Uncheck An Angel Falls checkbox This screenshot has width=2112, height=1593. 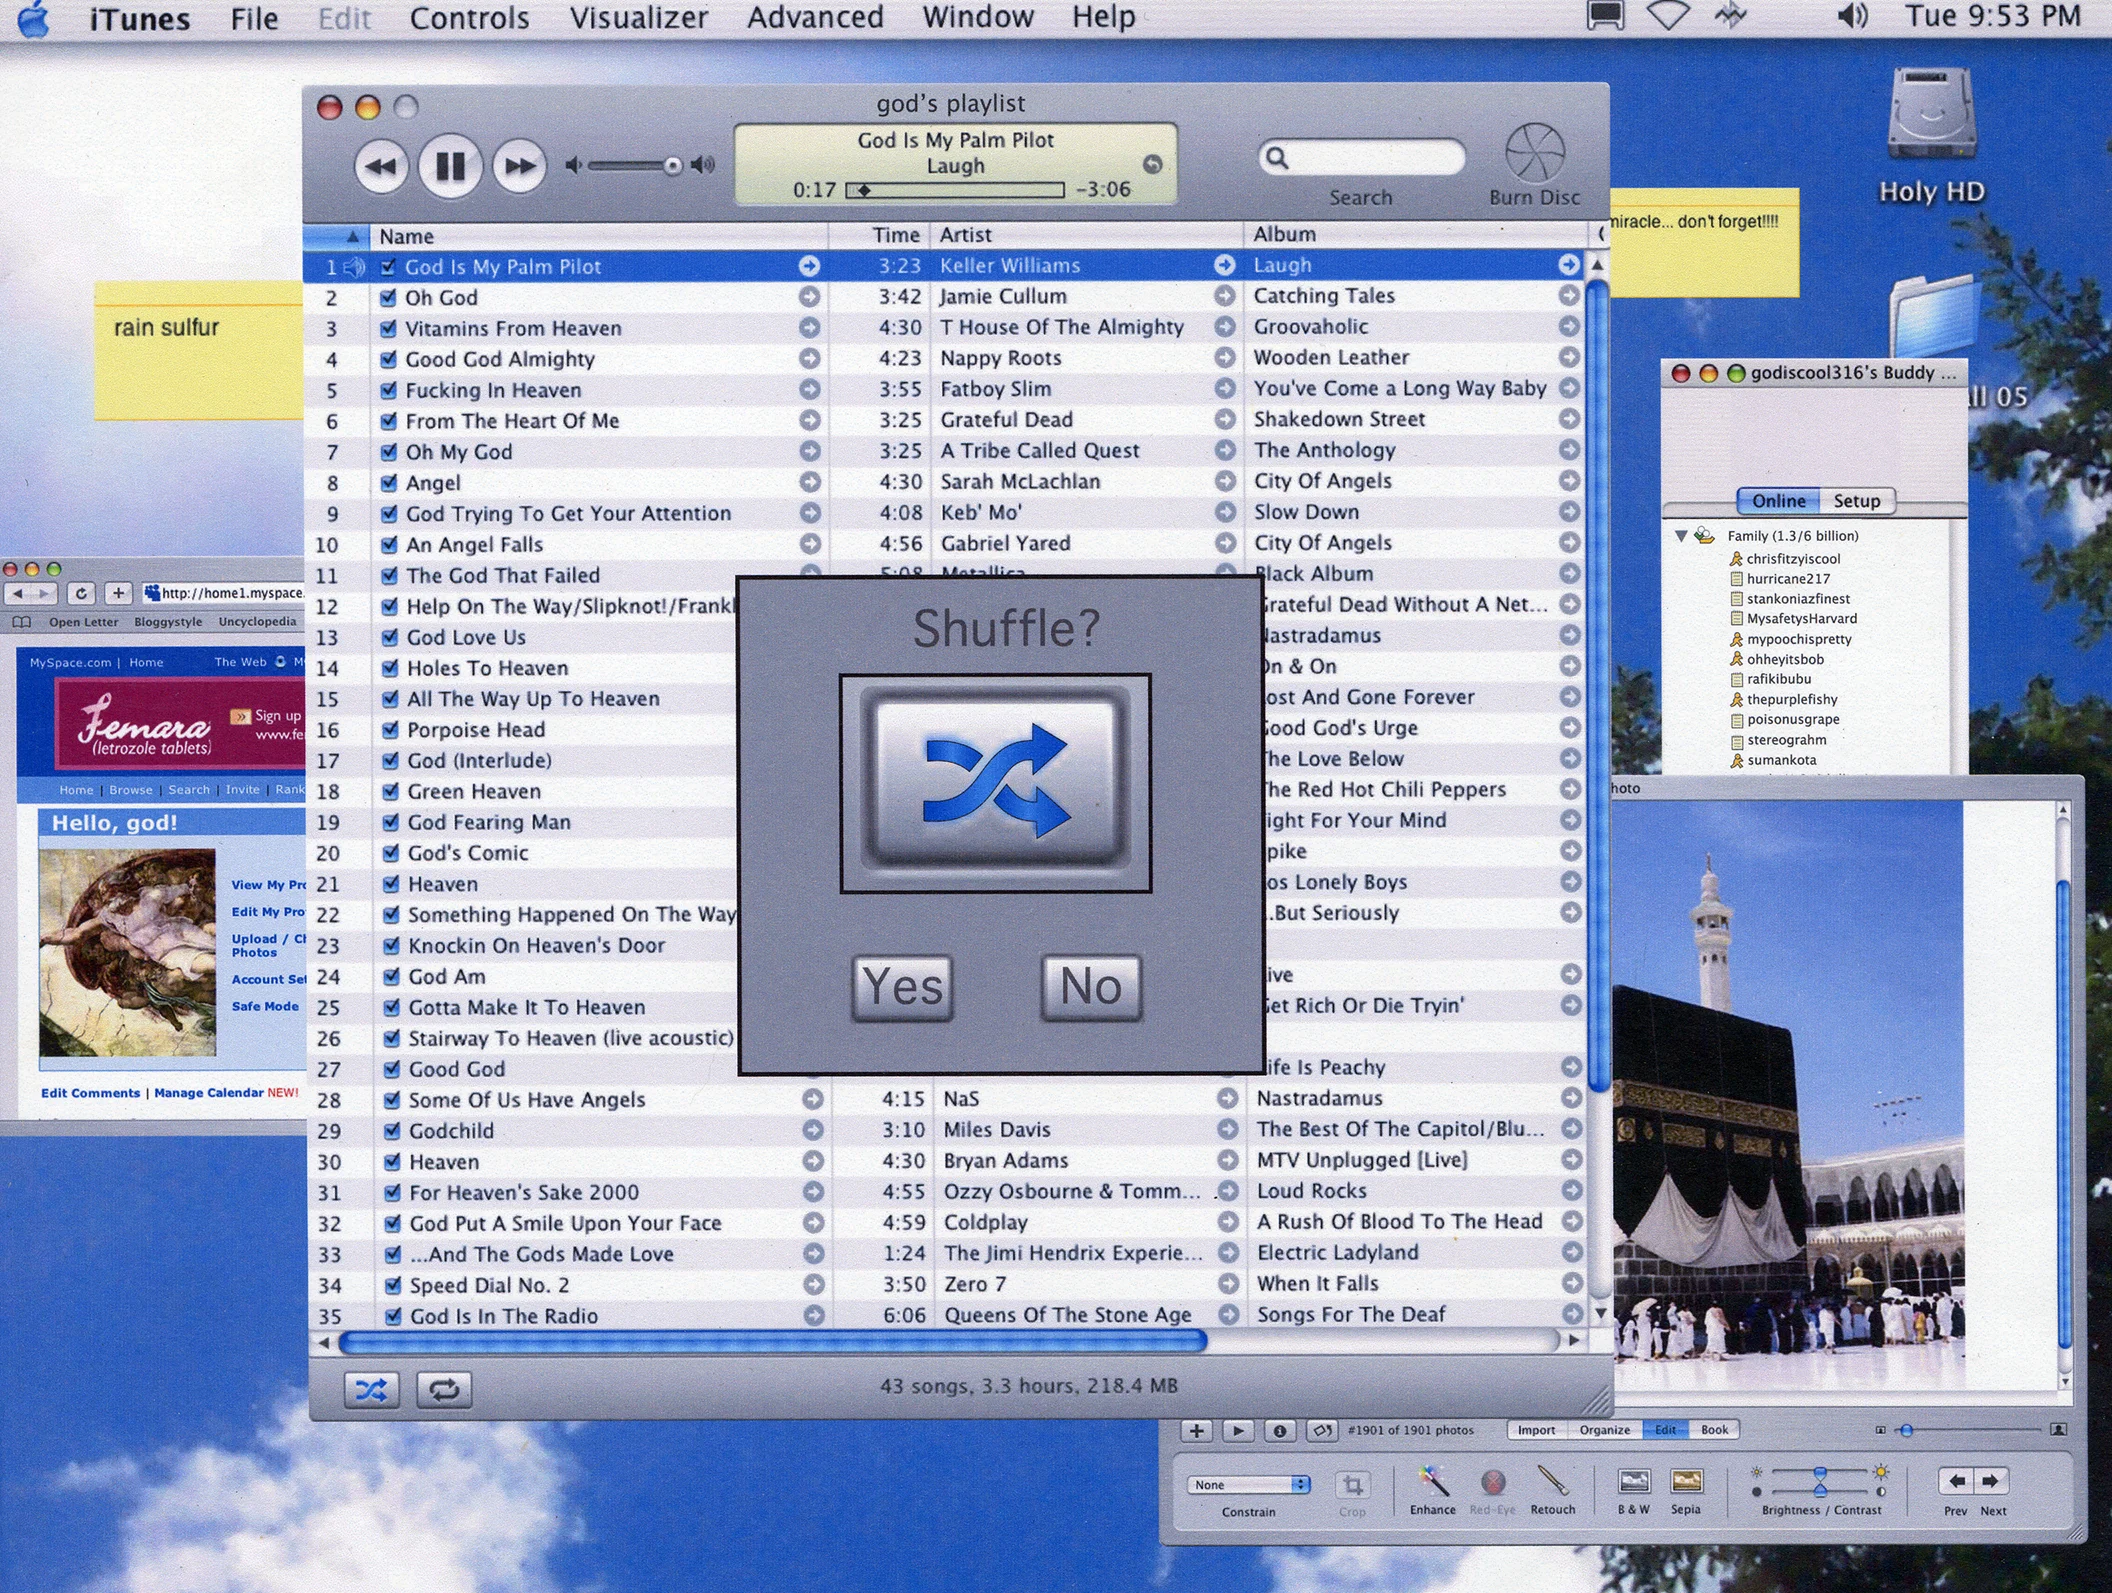point(389,545)
